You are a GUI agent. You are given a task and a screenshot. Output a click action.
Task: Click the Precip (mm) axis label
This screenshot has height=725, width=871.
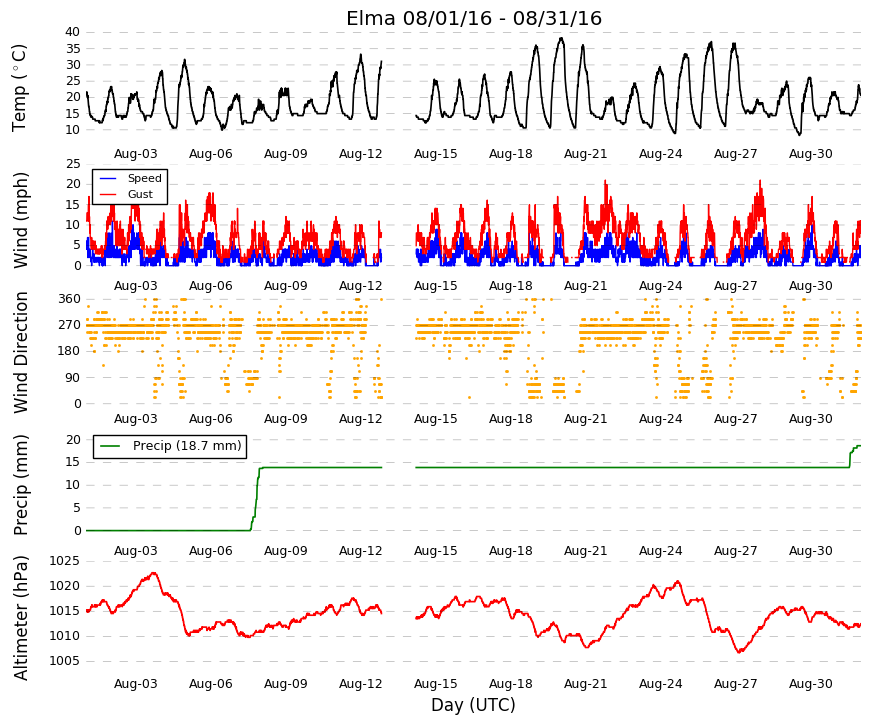click(20, 485)
